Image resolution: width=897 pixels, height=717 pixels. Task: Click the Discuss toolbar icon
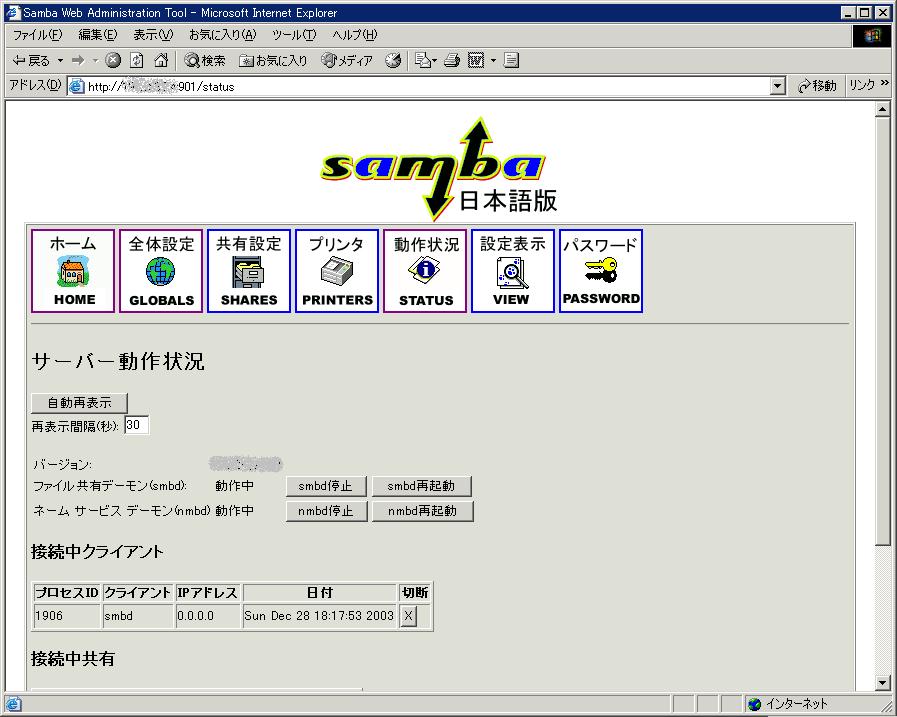pyautogui.click(x=511, y=60)
